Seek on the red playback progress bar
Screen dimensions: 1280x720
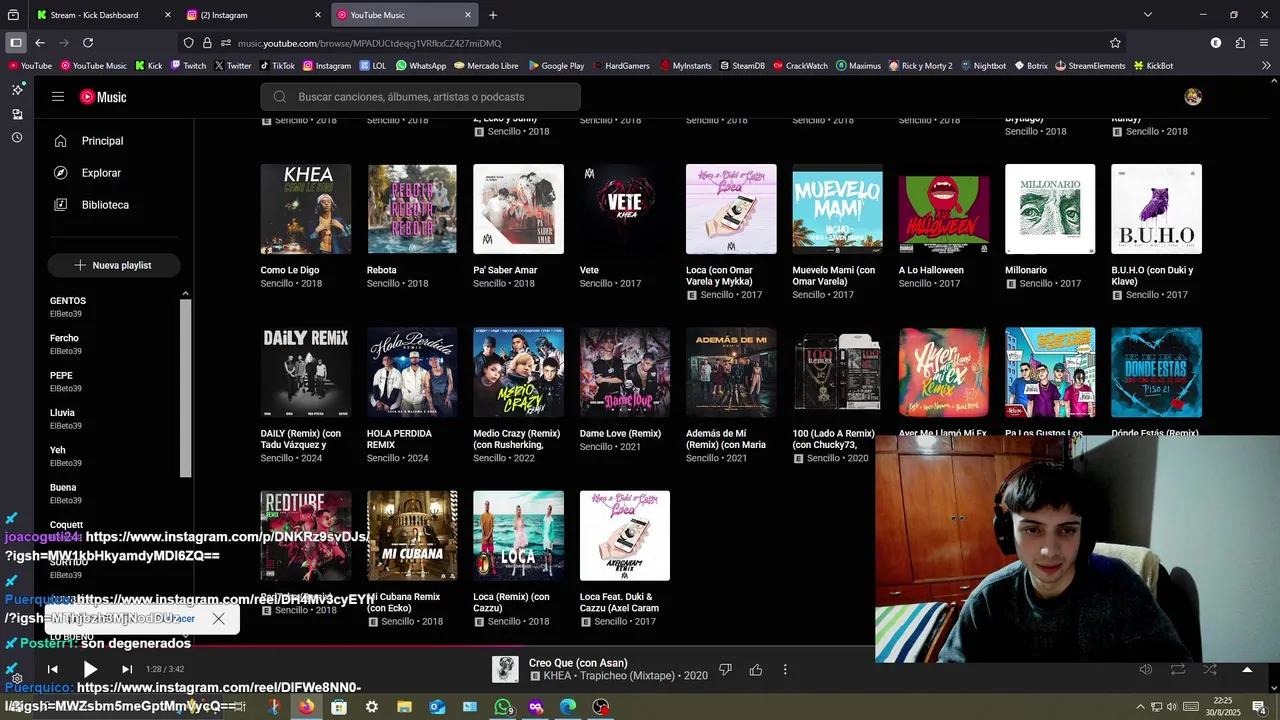pyautogui.click(x=640, y=646)
